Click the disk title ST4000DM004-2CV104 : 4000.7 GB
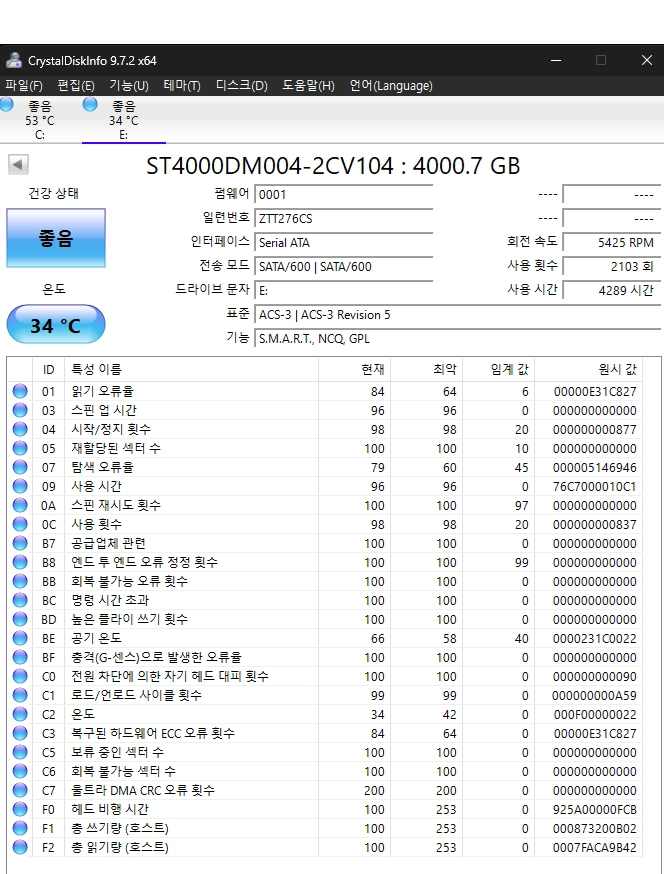Image resolution: width=667 pixels, height=874 pixels. point(333,166)
